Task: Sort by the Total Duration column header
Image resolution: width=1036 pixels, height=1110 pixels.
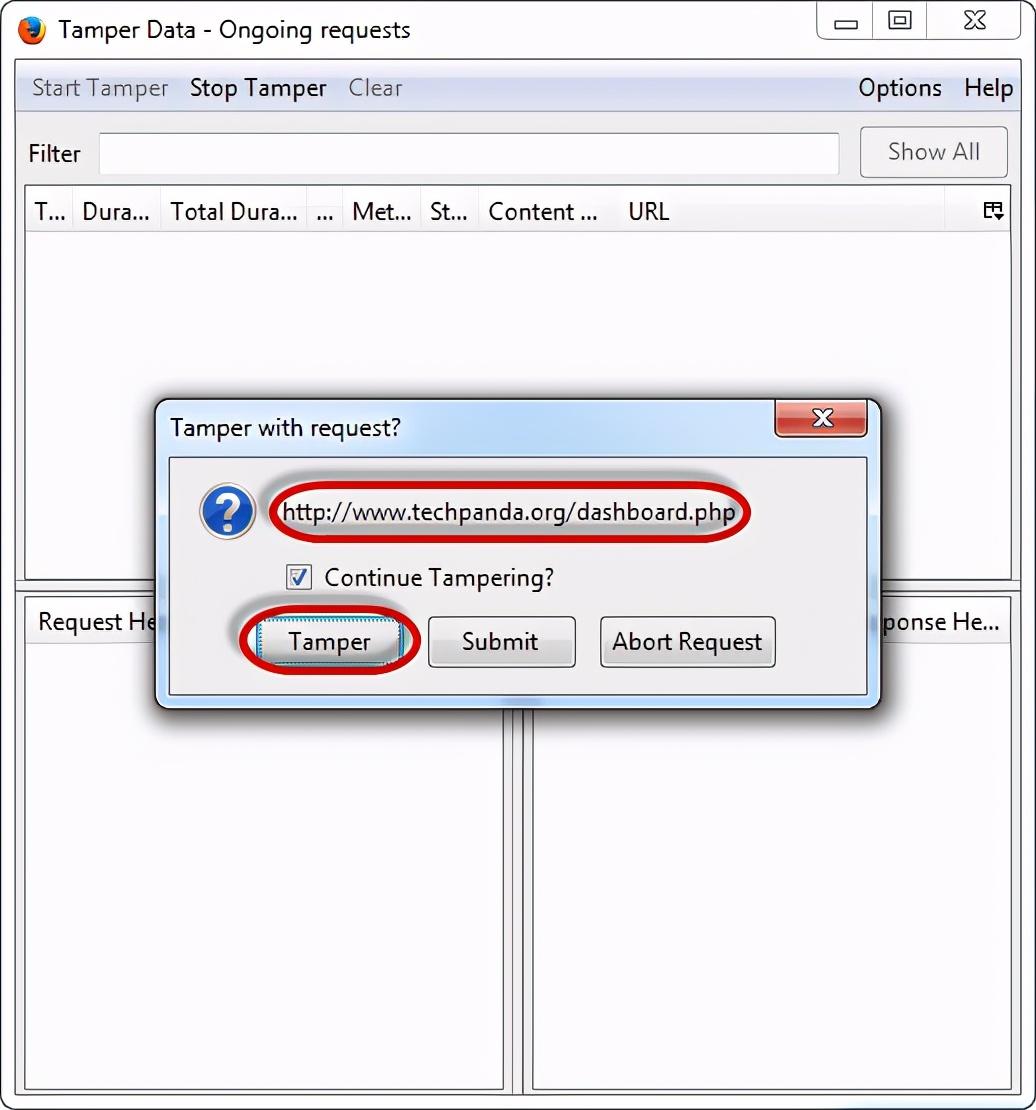Action: (234, 211)
